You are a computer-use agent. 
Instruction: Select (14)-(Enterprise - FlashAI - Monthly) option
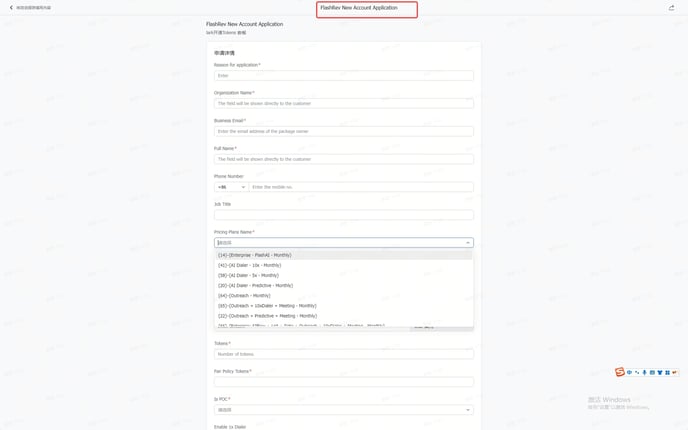[344, 255]
